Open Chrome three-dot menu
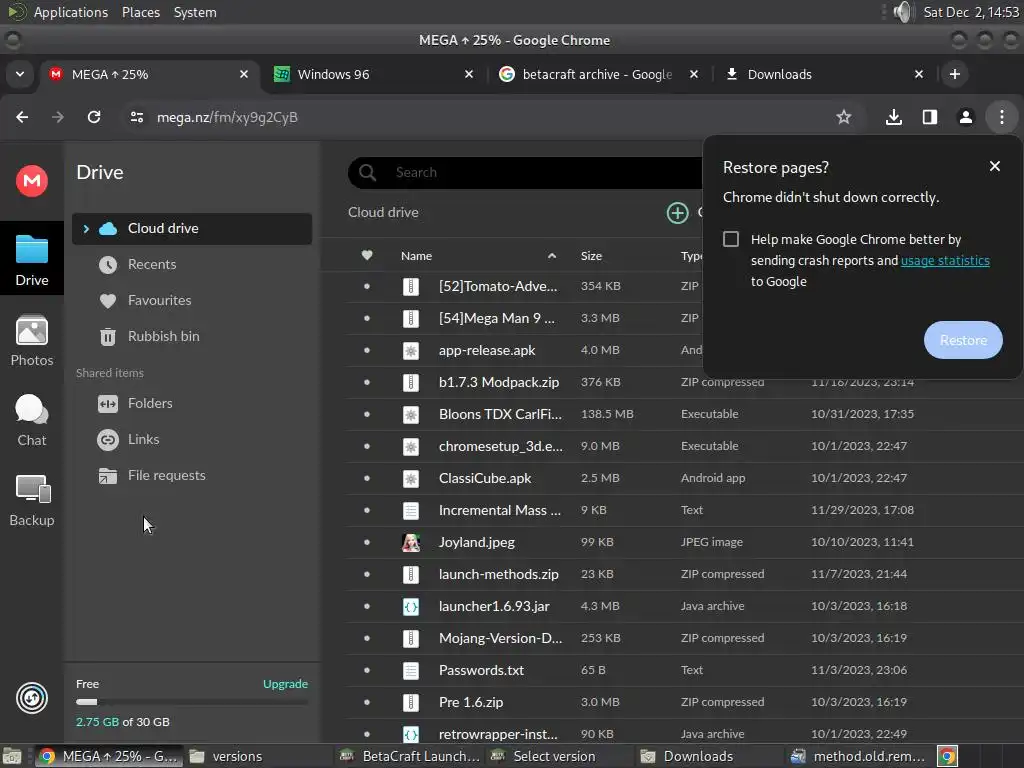 pyautogui.click(x=1002, y=117)
